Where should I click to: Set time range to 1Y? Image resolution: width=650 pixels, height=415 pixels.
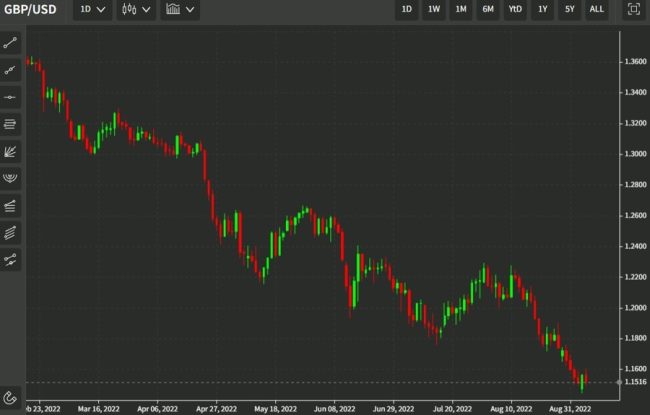(543, 9)
